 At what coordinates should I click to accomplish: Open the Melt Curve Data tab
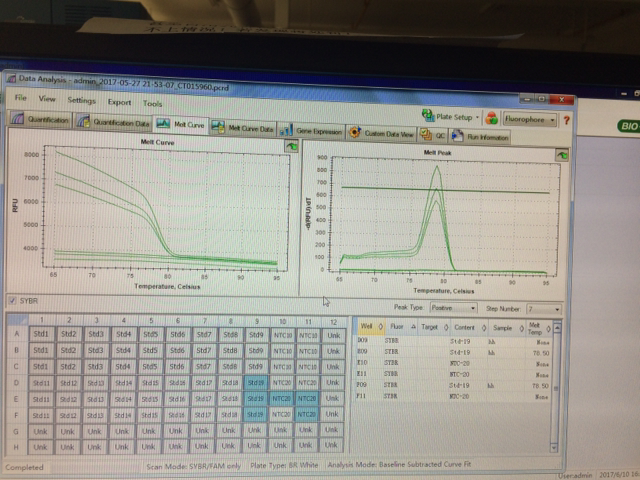point(242,128)
